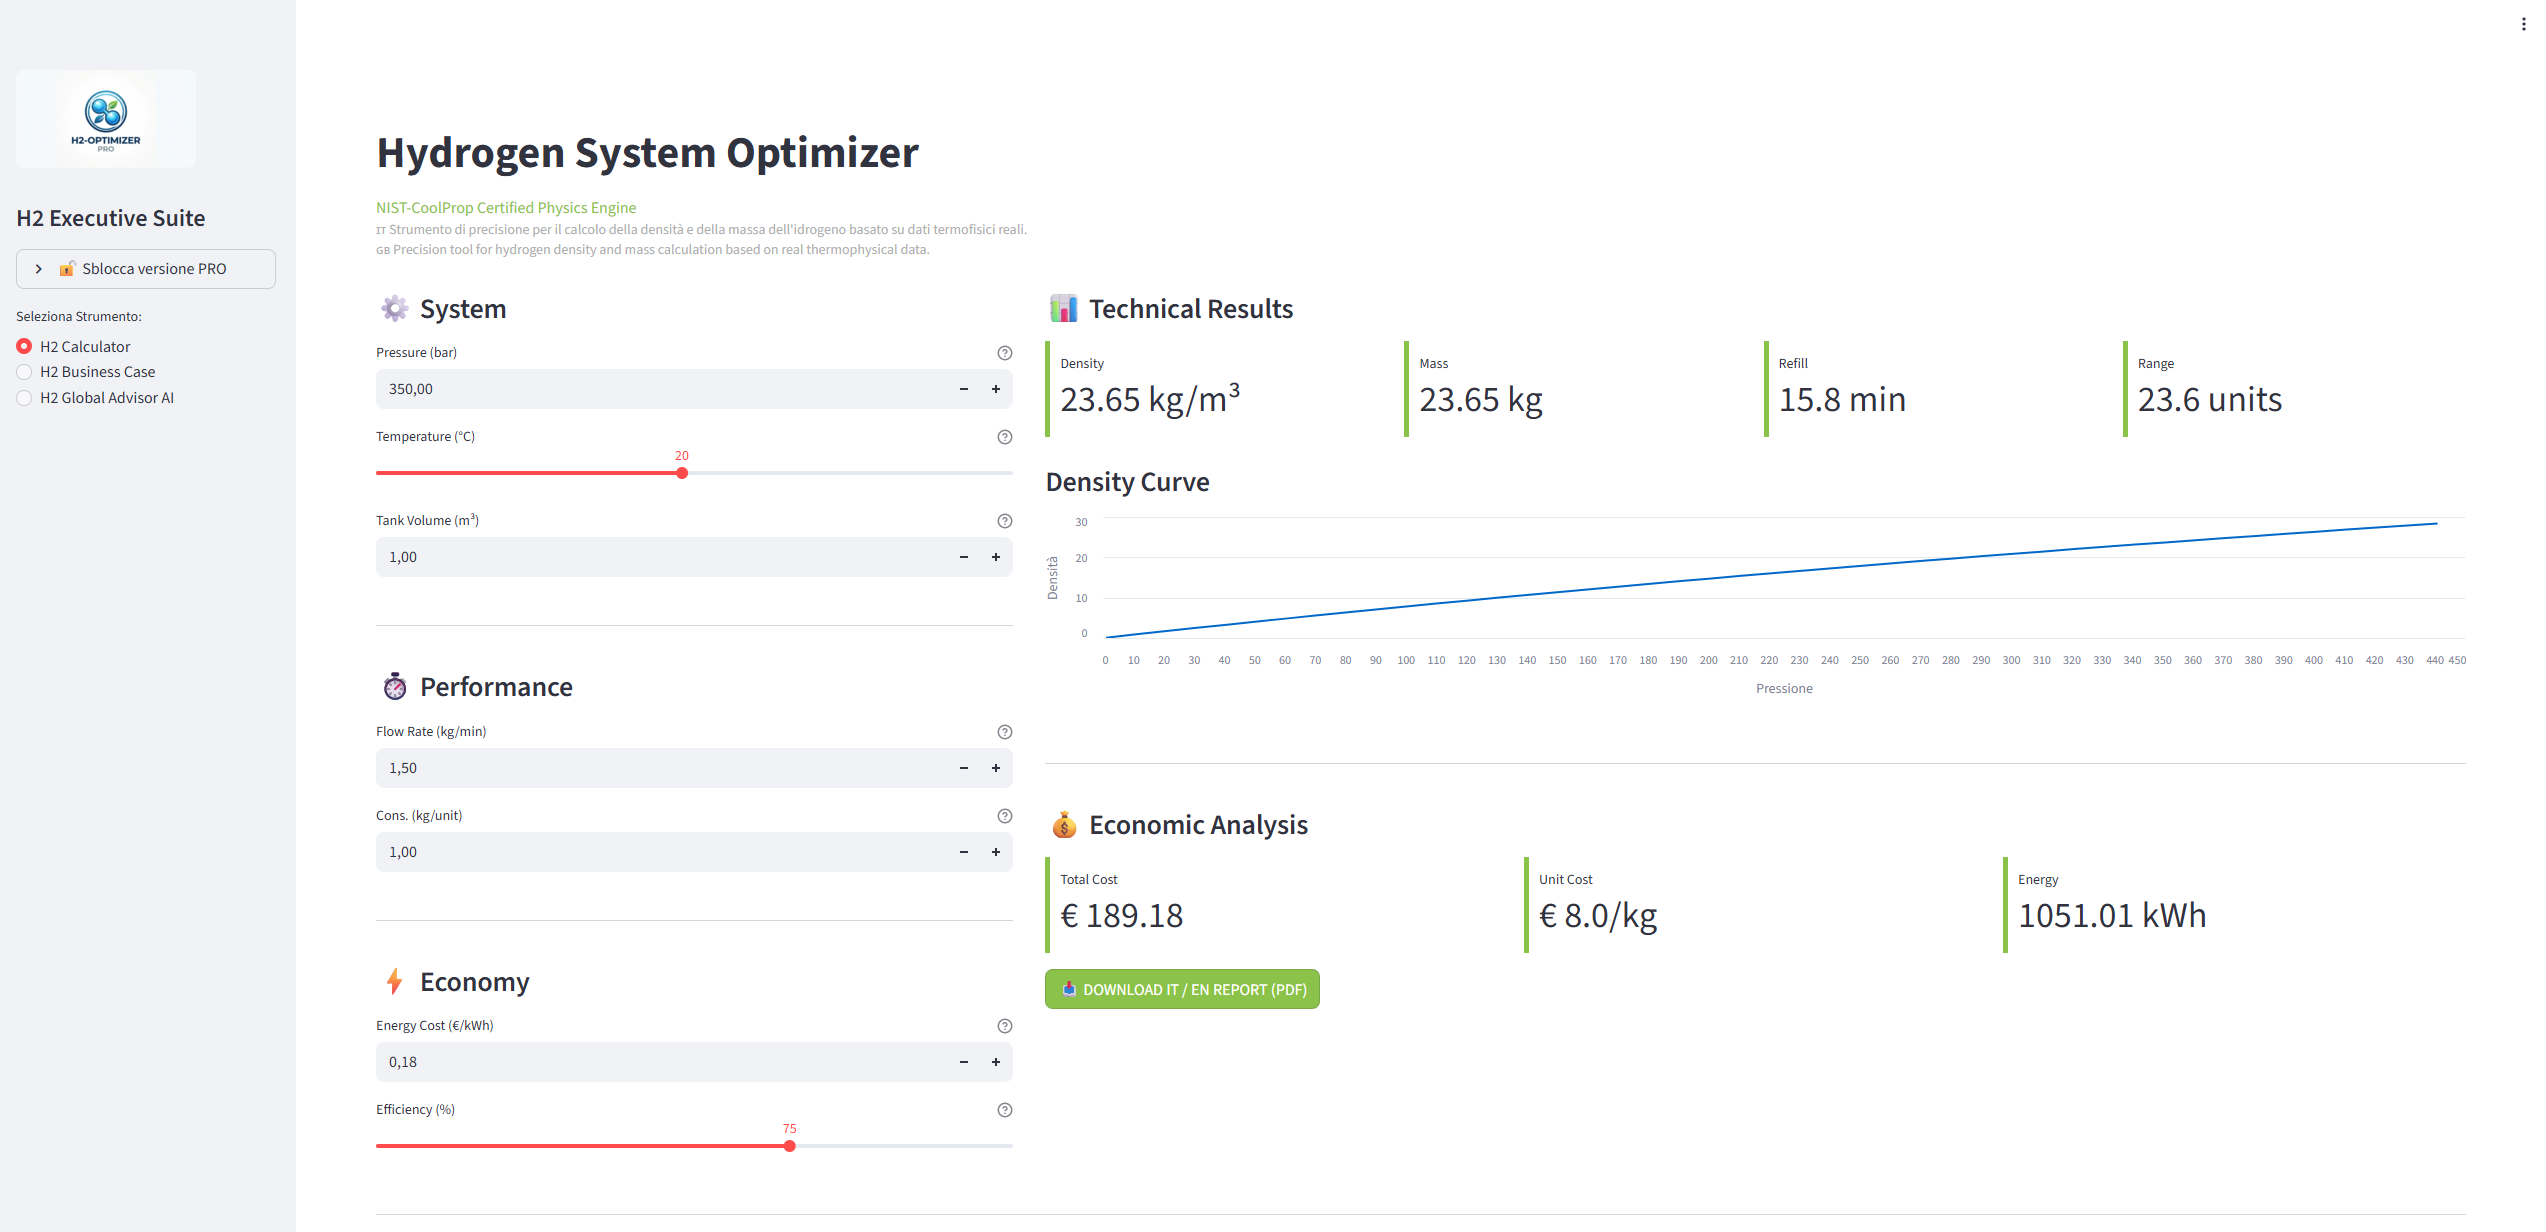Click the Efficiency slider handle at 75
The width and height of the screenshot is (2546, 1232).
tap(790, 1146)
